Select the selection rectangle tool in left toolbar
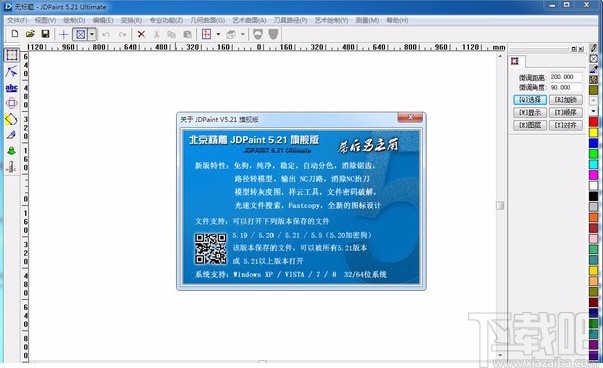Screen dimensions: 603x368 click(x=12, y=55)
